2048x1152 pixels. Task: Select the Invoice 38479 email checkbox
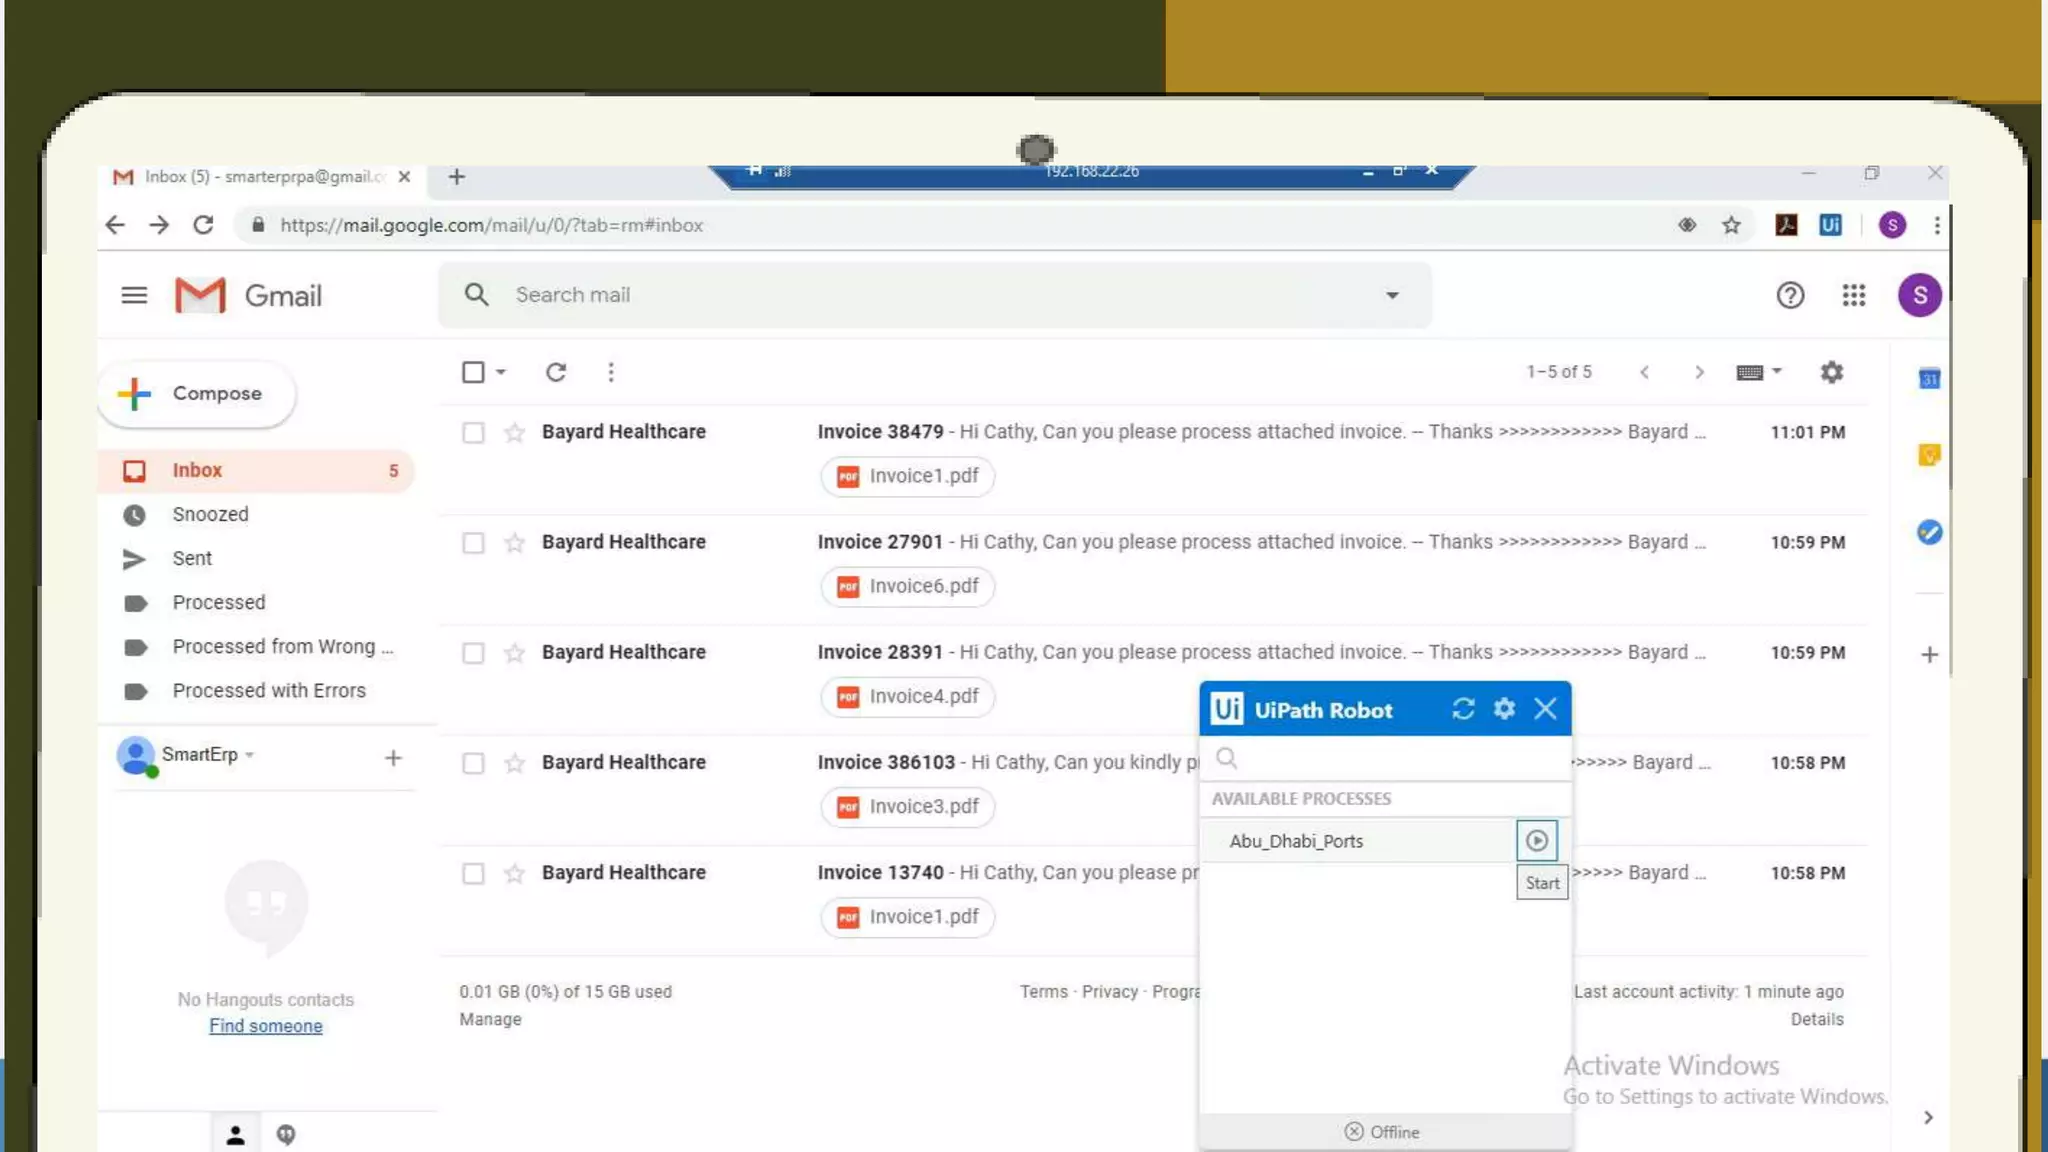[x=473, y=432]
